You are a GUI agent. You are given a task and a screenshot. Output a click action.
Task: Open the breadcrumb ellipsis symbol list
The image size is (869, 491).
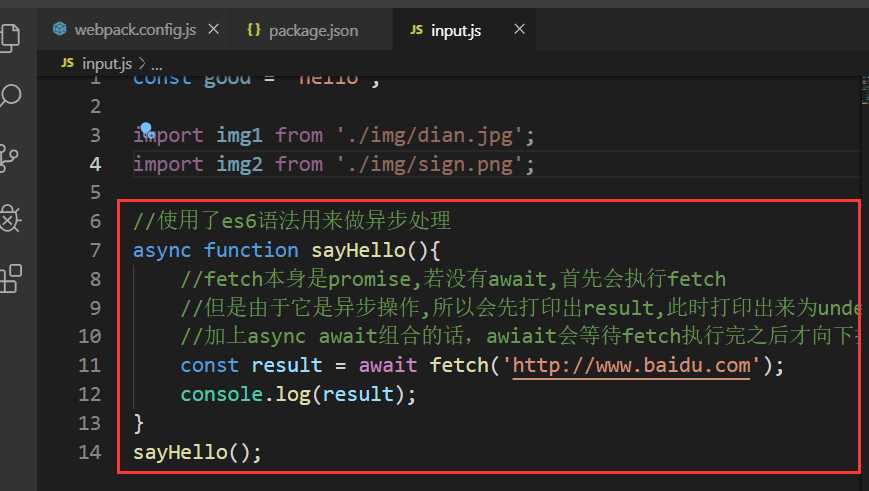[x=157, y=66]
